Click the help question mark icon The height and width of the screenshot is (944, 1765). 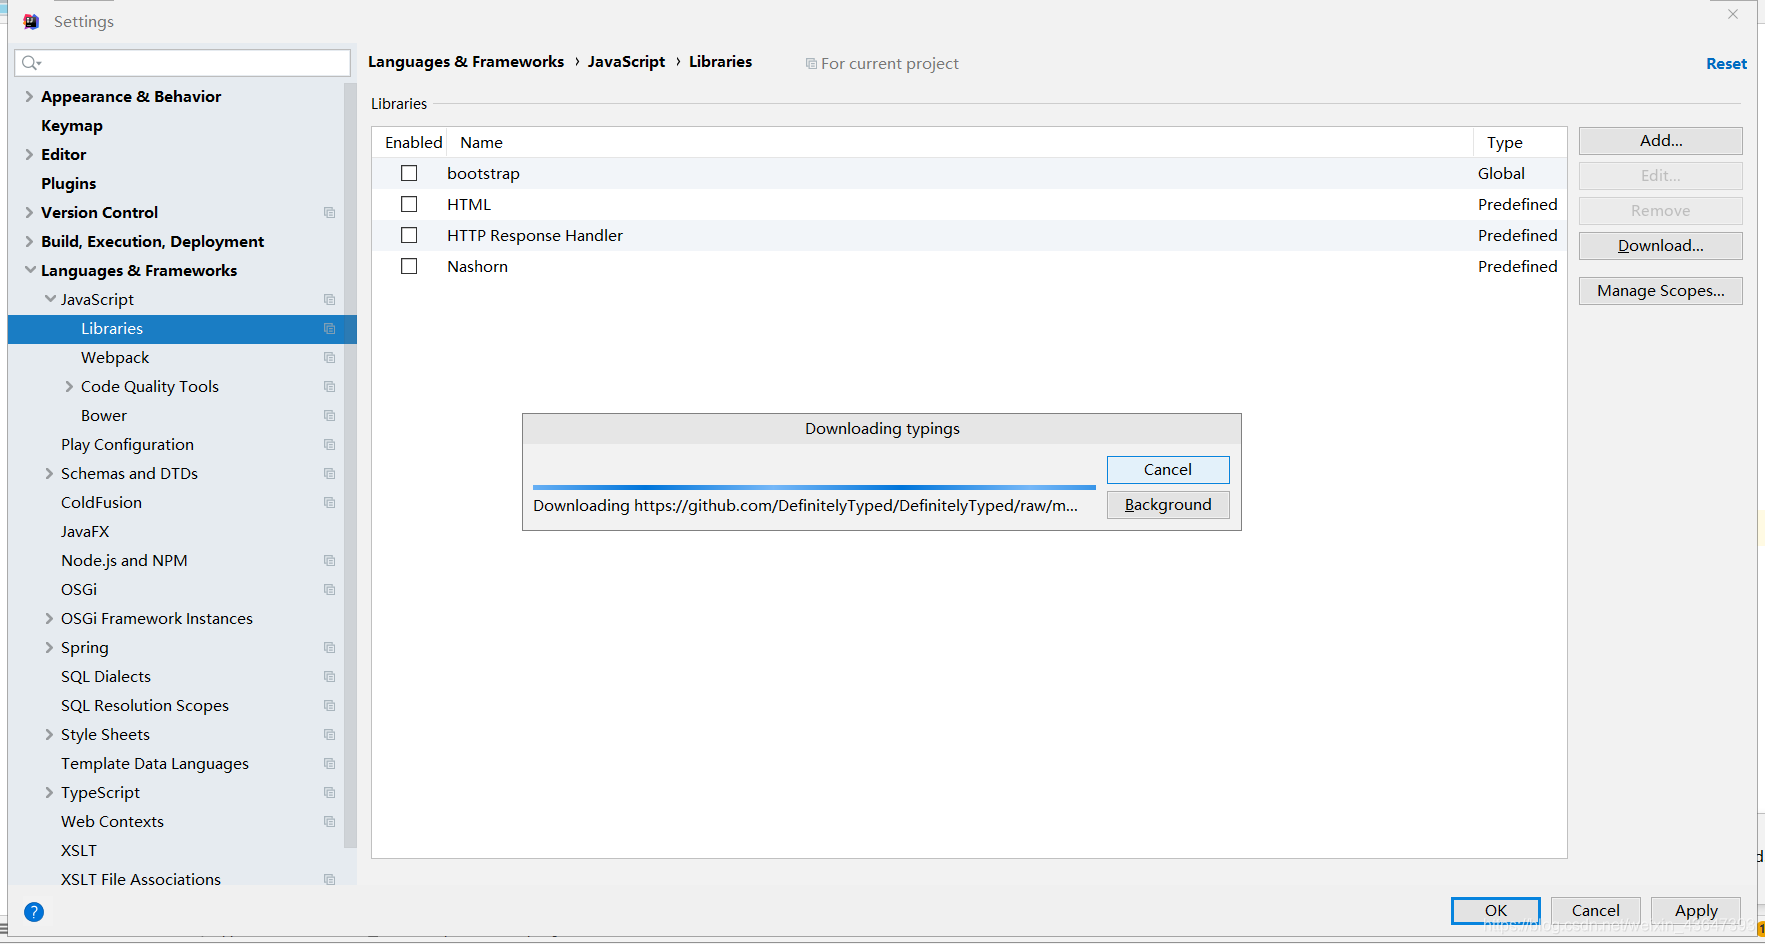click(34, 912)
